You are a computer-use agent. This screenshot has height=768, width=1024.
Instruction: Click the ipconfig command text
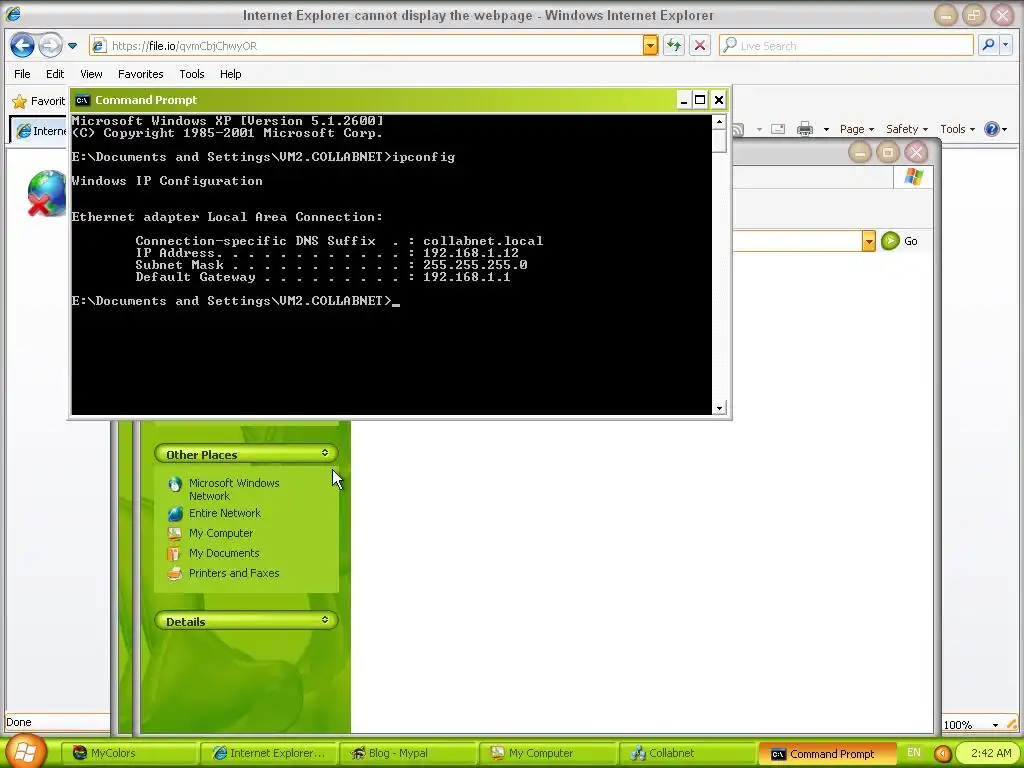(423, 157)
